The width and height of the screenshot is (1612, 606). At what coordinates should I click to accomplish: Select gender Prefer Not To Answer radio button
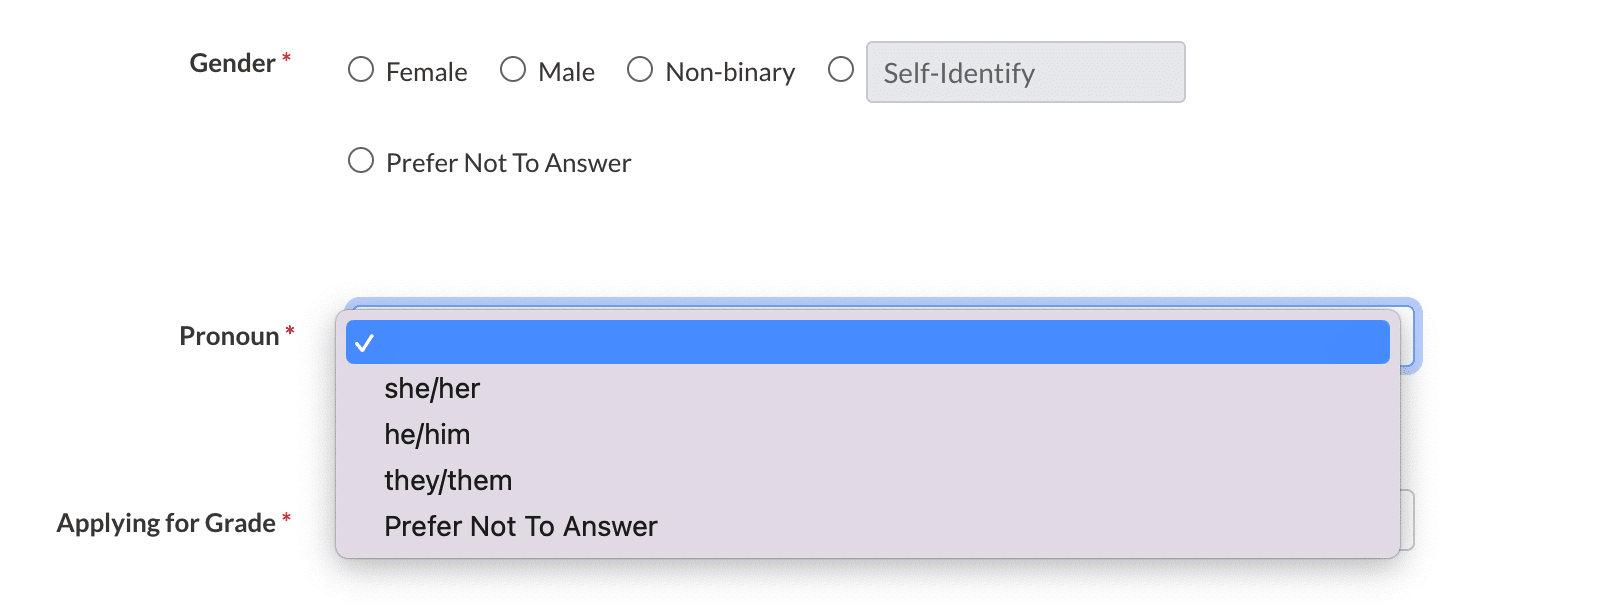[x=361, y=161]
